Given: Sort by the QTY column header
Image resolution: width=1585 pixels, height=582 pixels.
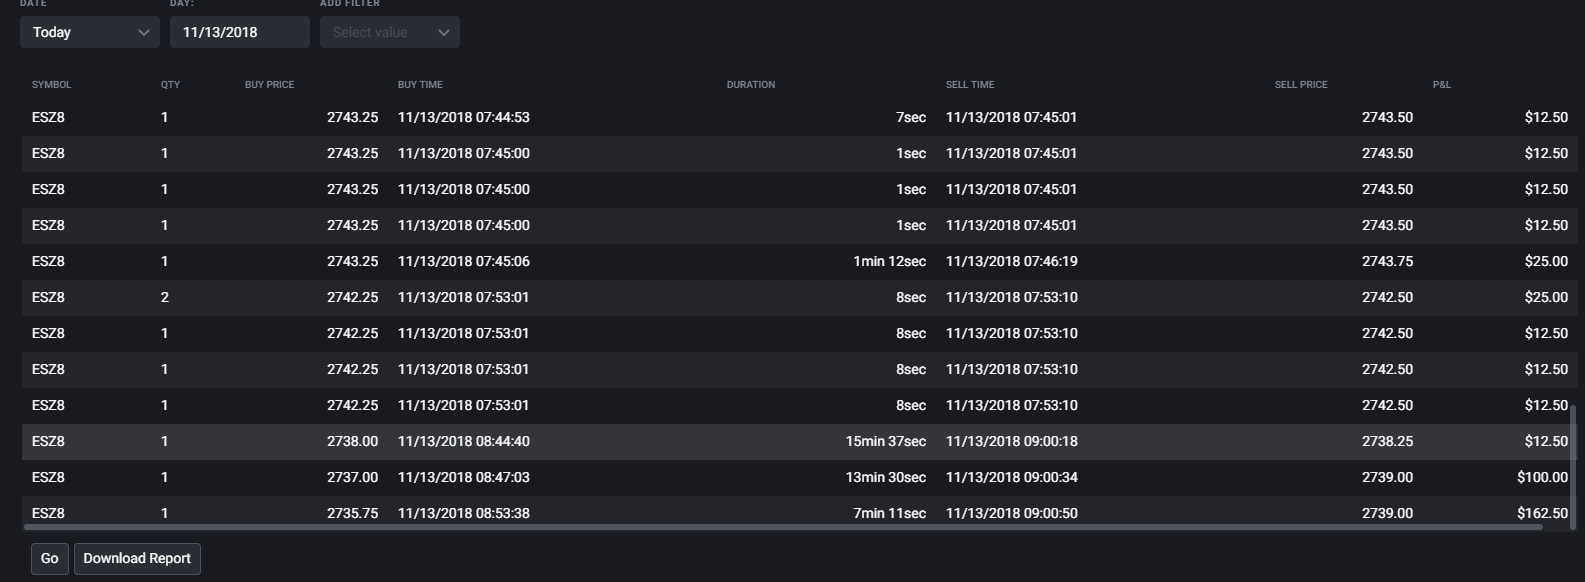Looking at the screenshot, I should pyautogui.click(x=170, y=85).
